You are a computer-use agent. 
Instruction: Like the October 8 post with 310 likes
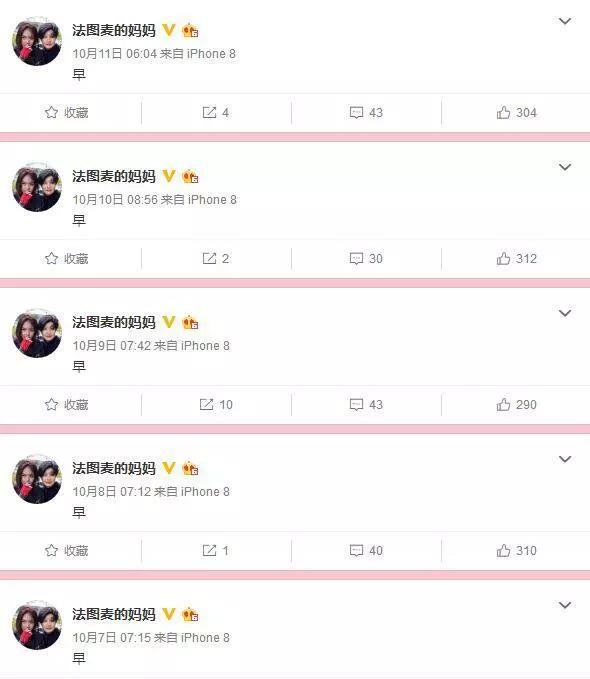[516, 550]
